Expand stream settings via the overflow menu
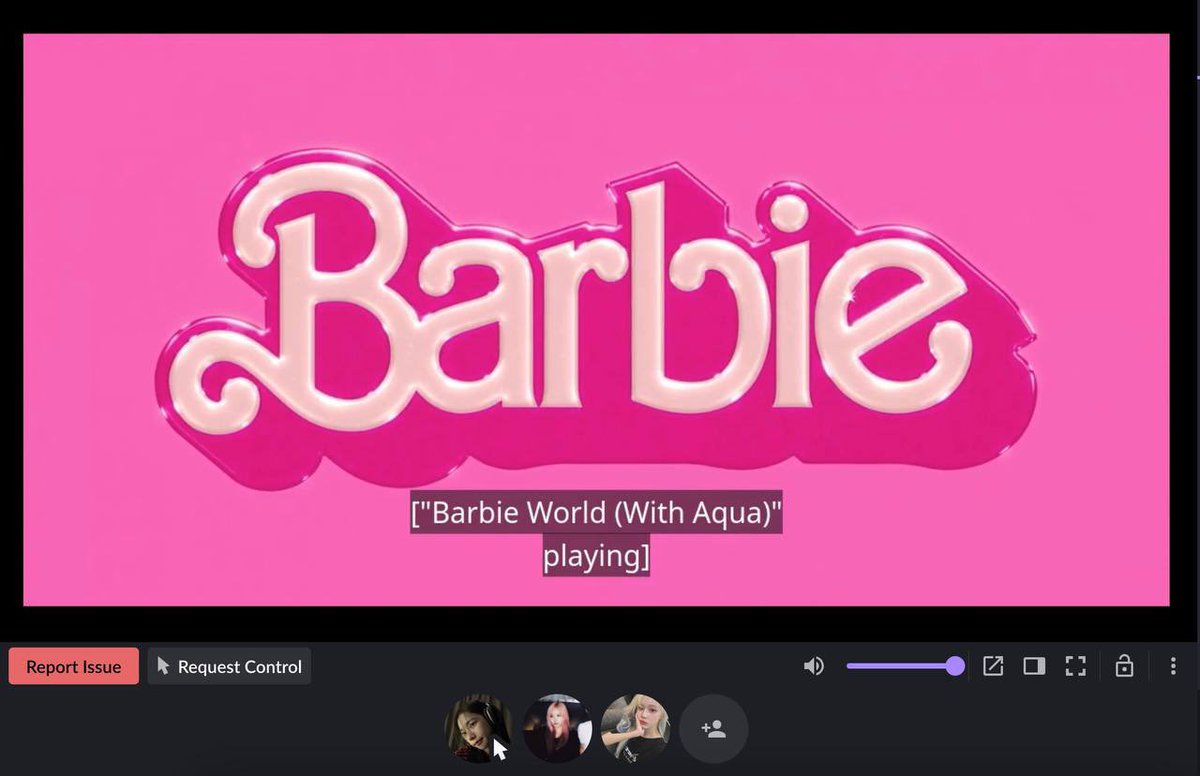This screenshot has width=1200, height=776. pos(1173,665)
